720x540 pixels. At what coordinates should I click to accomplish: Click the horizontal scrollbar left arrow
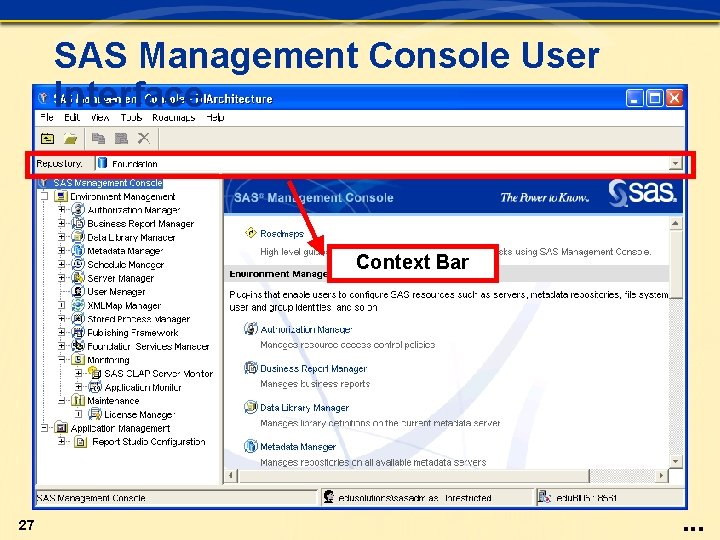(231, 476)
